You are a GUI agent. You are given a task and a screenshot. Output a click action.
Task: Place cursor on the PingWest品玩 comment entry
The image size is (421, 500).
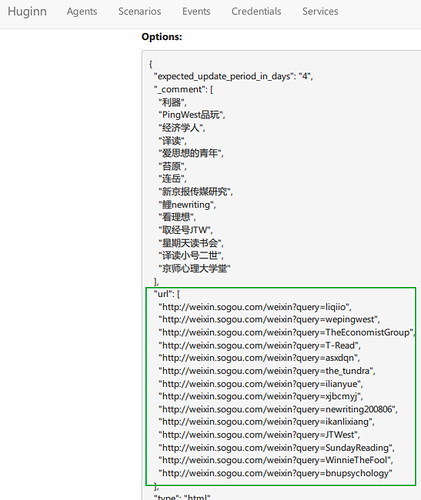[x=192, y=115]
